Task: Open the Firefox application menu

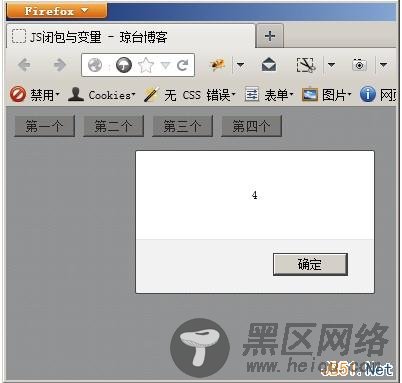Action: (x=57, y=11)
